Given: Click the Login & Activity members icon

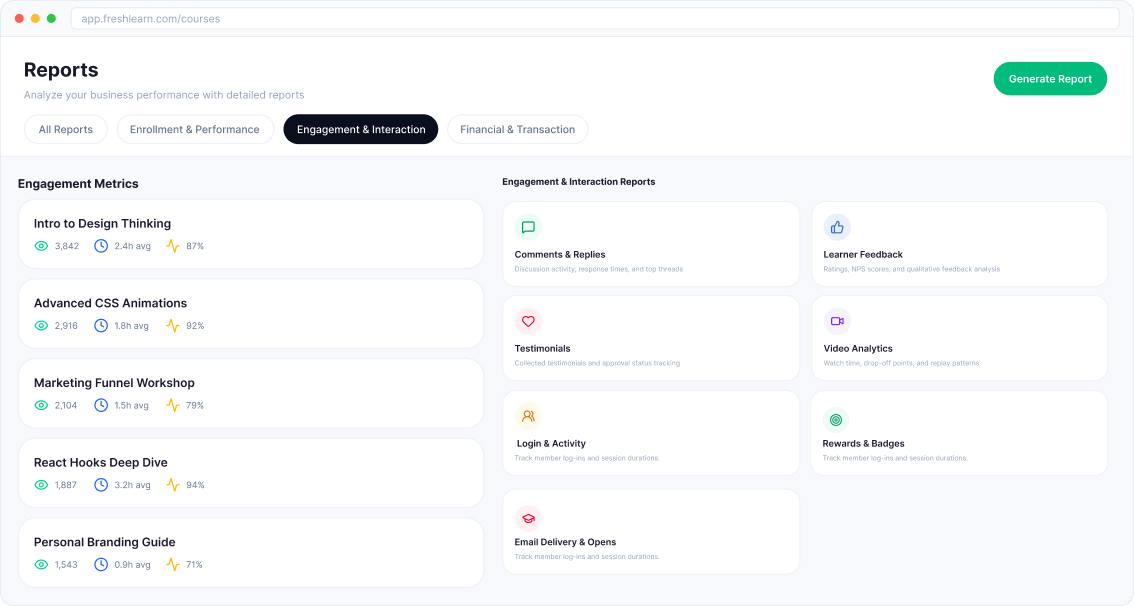Looking at the screenshot, I should [x=528, y=416].
